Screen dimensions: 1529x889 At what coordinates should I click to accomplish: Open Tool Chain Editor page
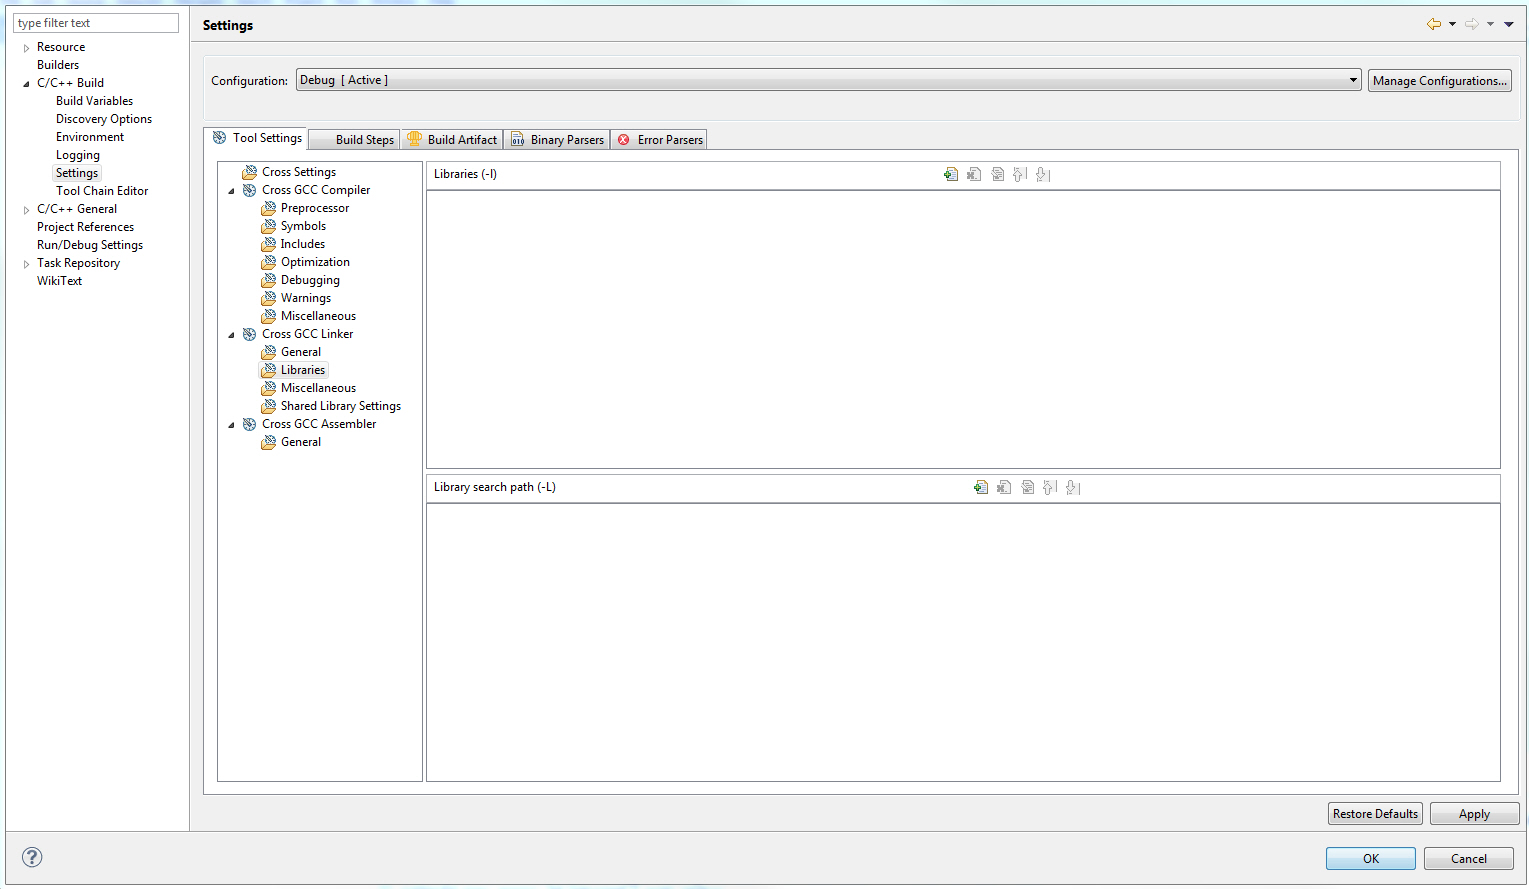tap(102, 191)
